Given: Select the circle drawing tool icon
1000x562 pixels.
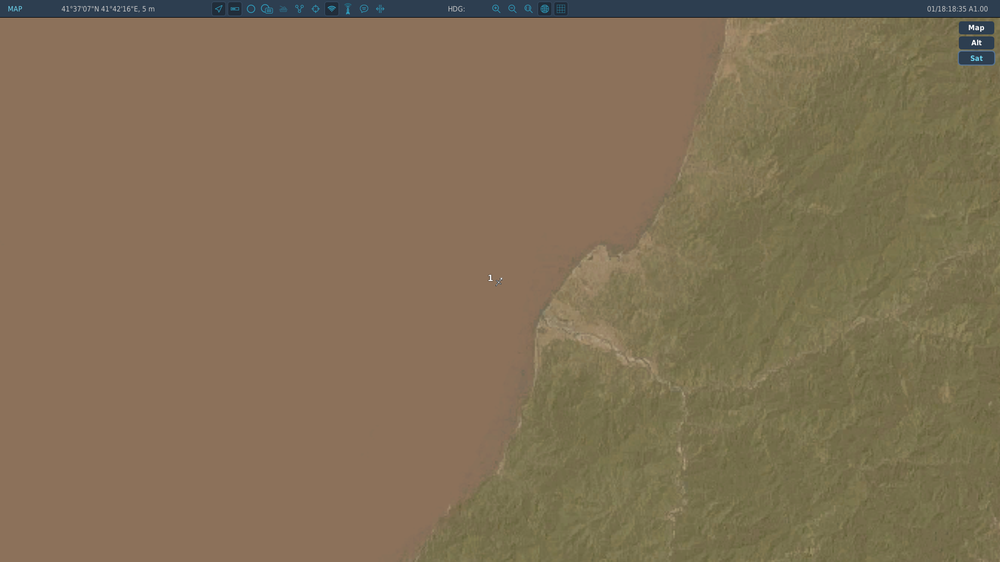Looking at the screenshot, I should click(x=251, y=9).
